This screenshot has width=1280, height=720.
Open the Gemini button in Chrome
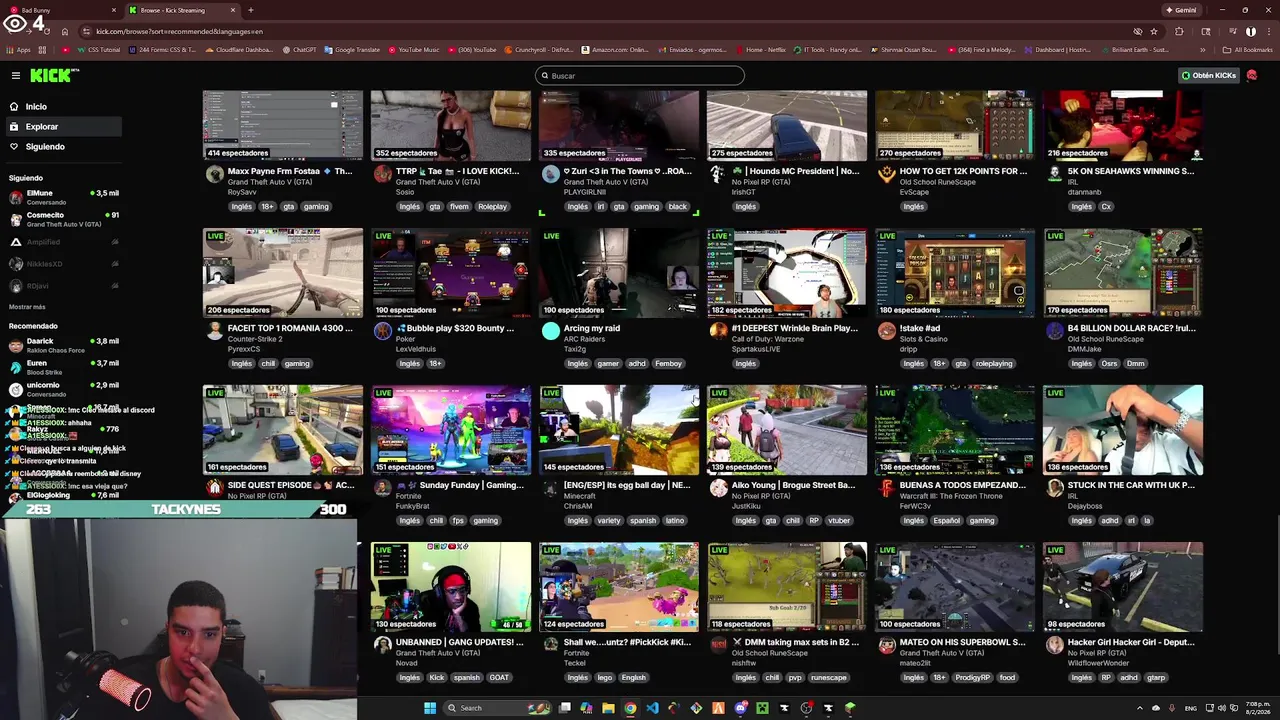pyautogui.click(x=1181, y=10)
